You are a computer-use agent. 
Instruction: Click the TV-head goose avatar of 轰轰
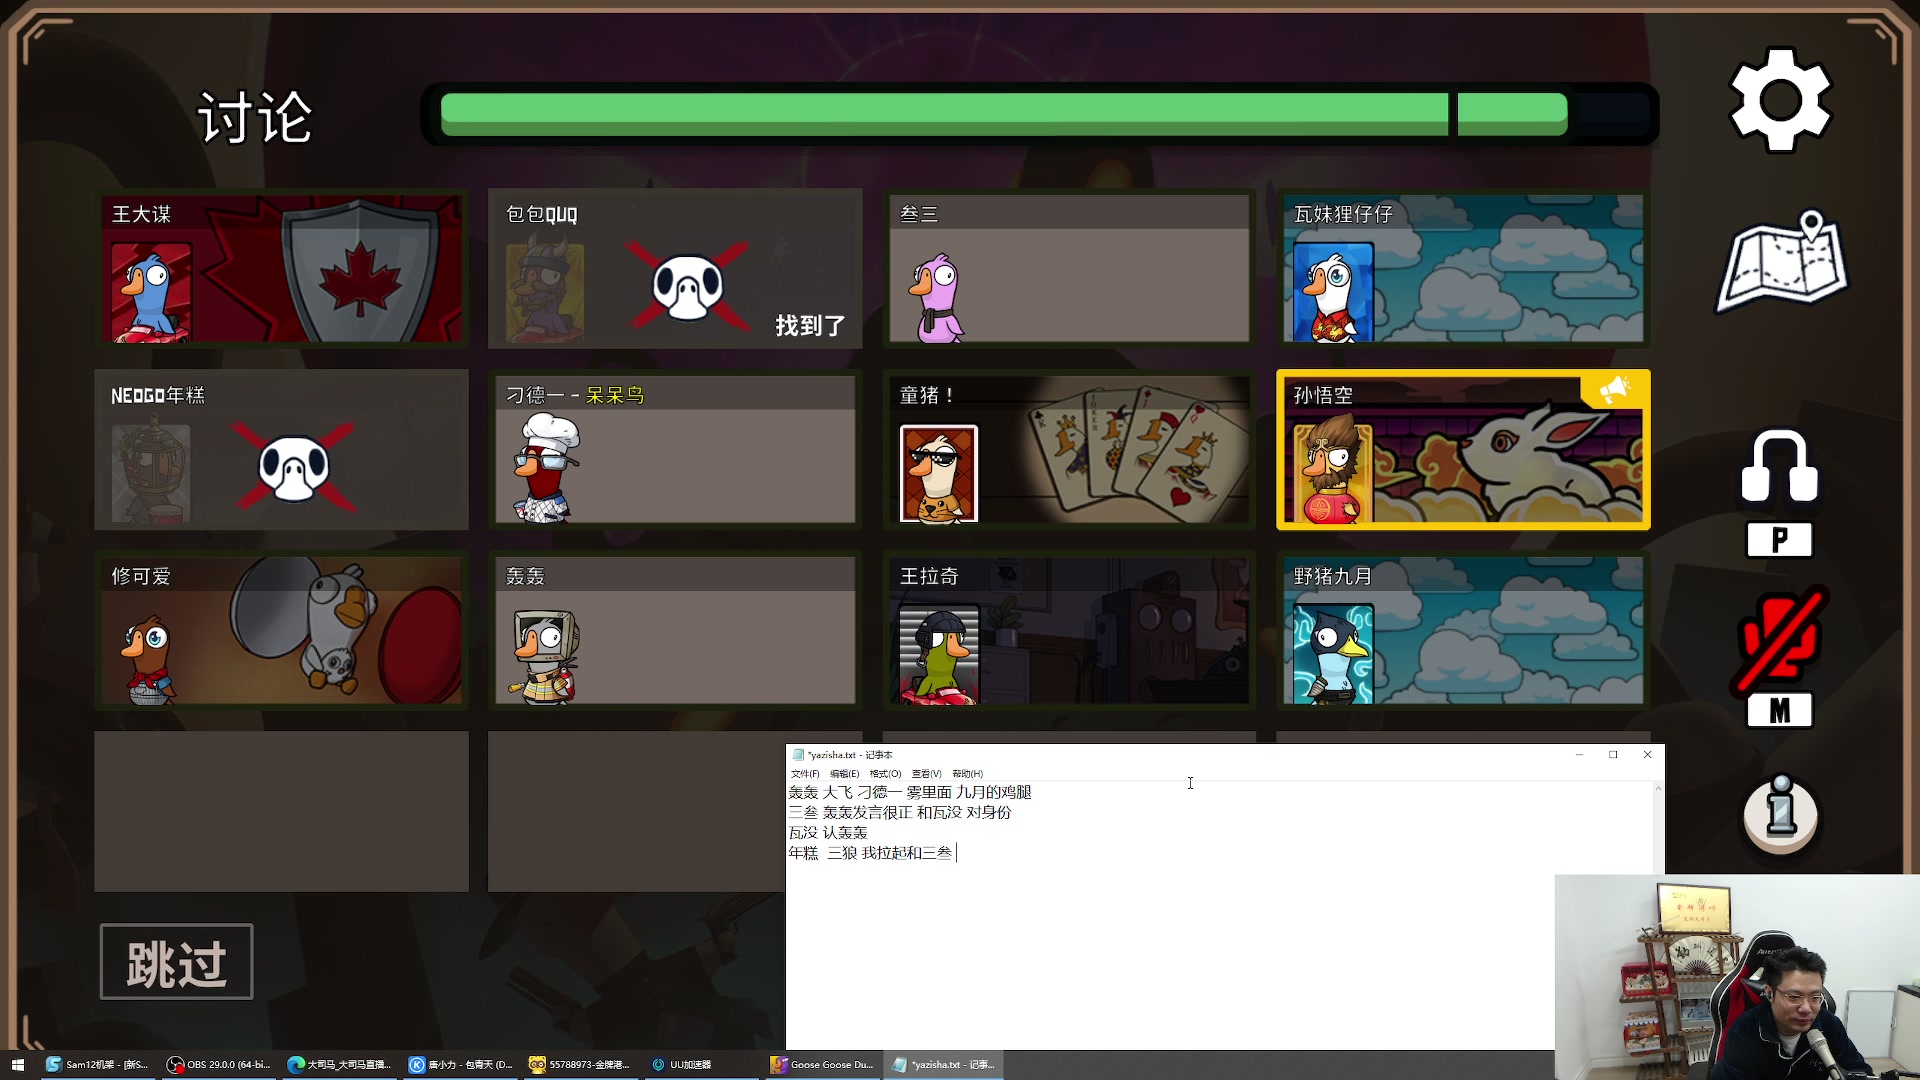click(545, 656)
